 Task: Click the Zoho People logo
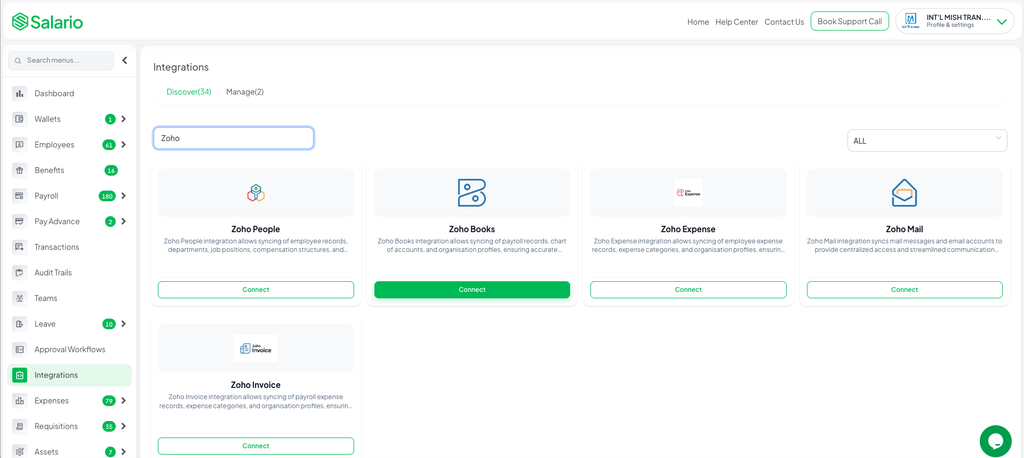click(x=256, y=193)
